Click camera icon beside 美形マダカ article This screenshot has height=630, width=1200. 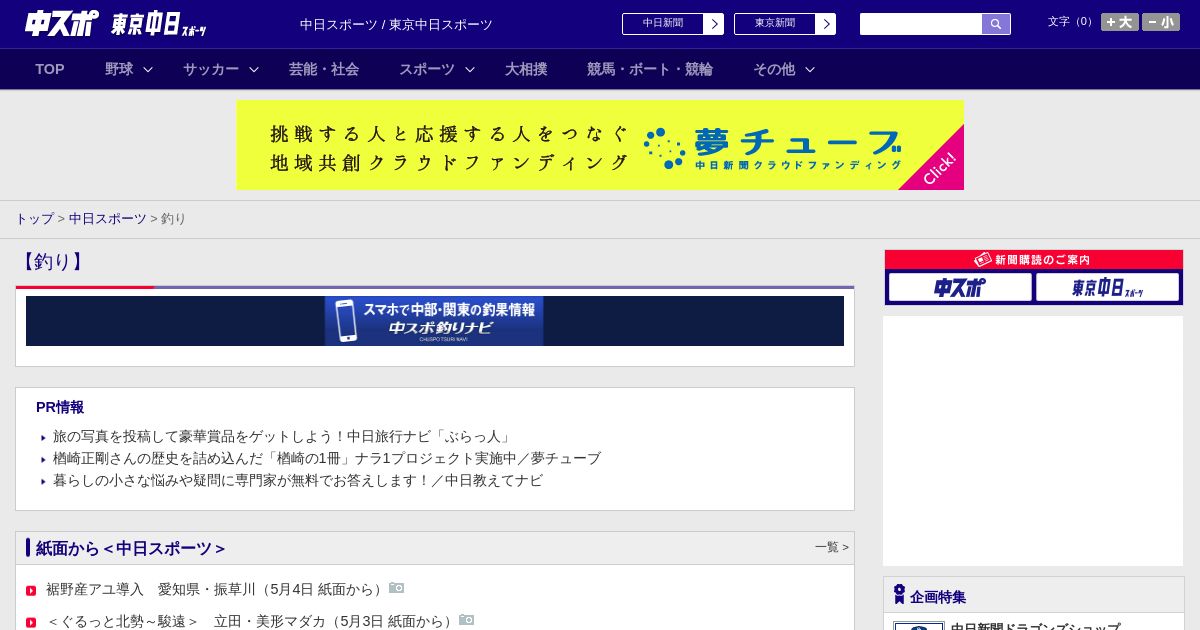[467, 620]
